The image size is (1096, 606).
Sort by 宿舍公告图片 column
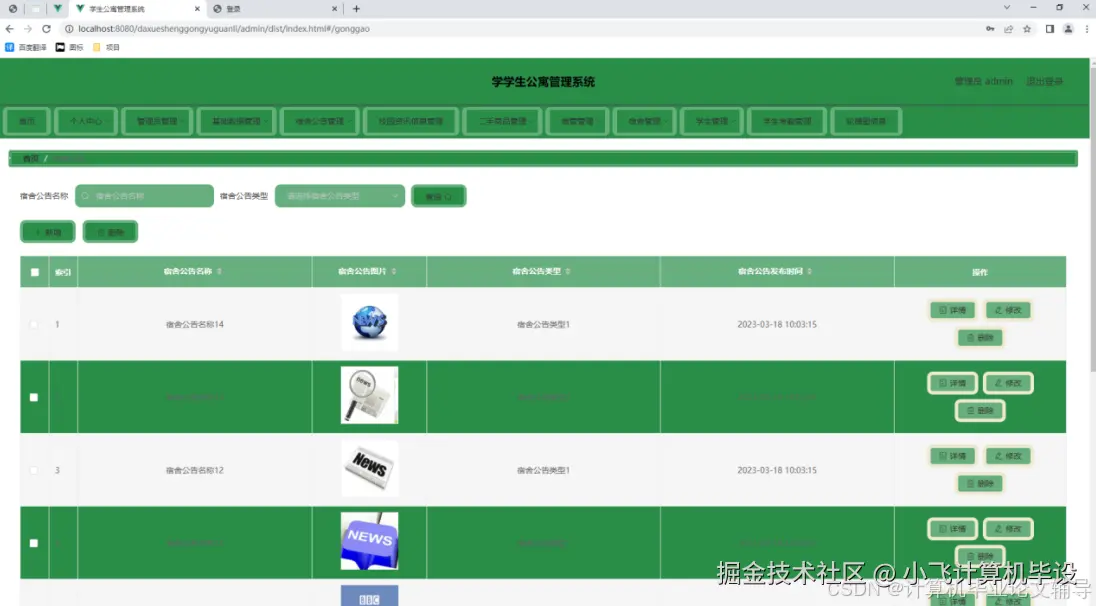point(394,271)
